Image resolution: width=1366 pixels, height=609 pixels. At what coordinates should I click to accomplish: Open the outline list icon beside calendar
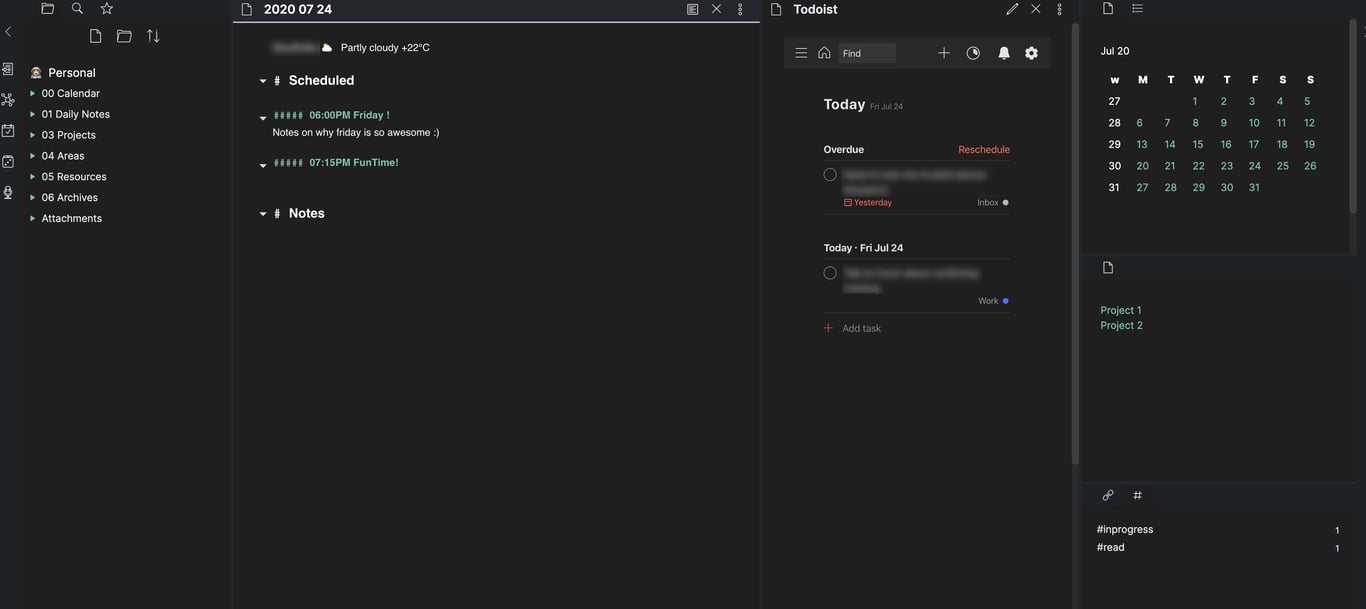1137,8
